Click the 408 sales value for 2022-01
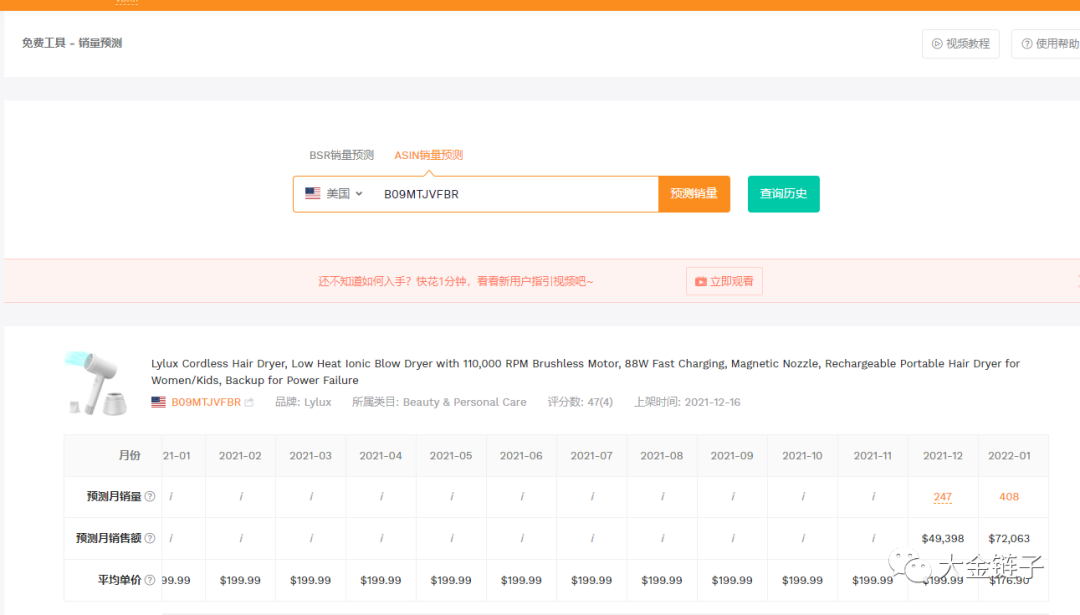This screenshot has height=615, width=1080. 1009,497
